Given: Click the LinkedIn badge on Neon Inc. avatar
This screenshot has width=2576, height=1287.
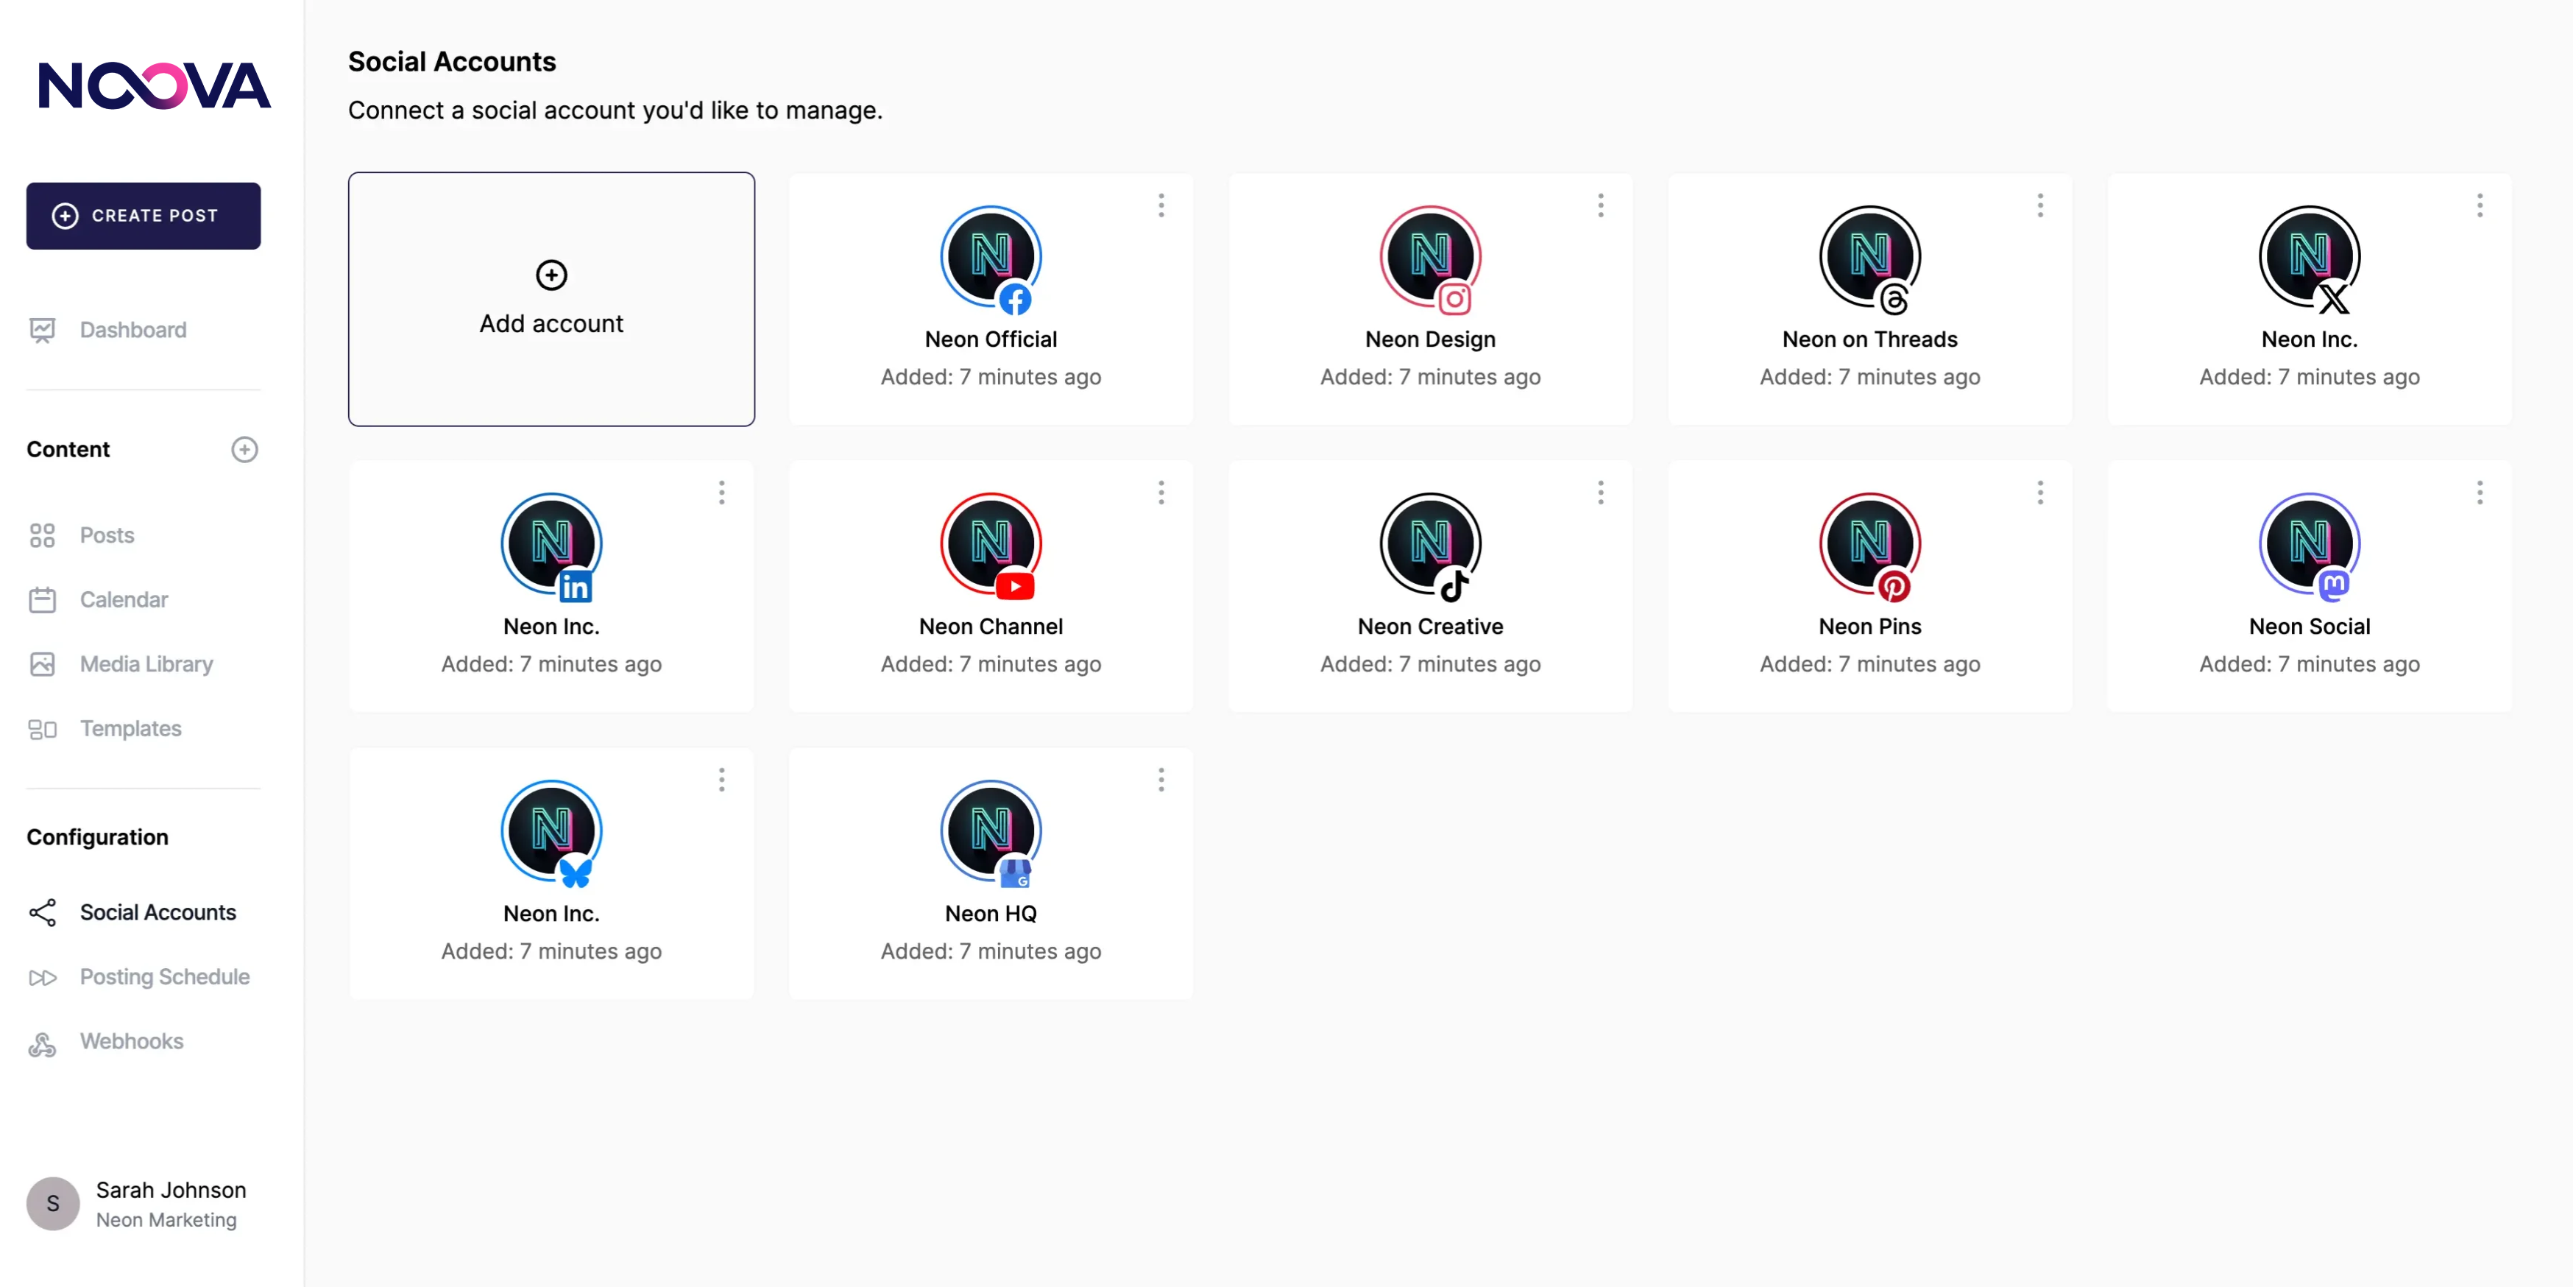Looking at the screenshot, I should pos(575,587).
